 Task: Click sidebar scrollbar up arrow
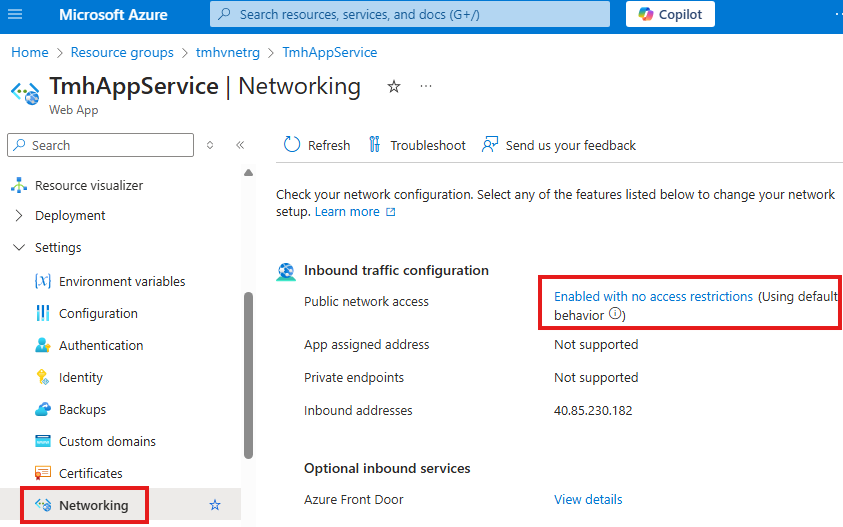click(248, 173)
